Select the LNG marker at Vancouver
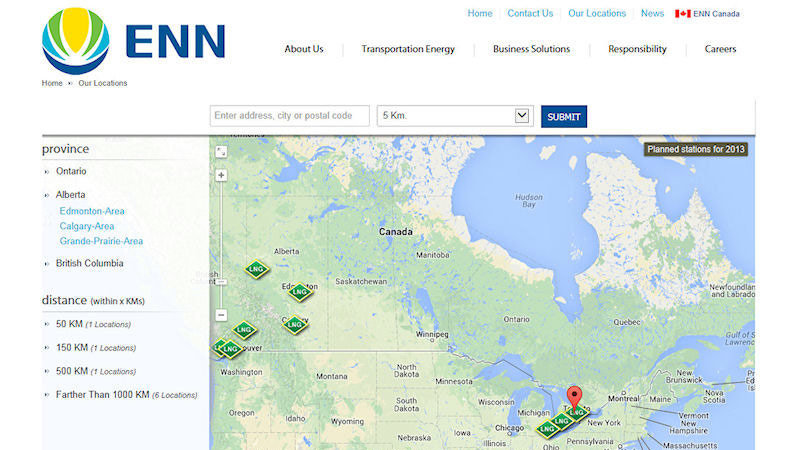Screen dimensions: 800x450 230,349
